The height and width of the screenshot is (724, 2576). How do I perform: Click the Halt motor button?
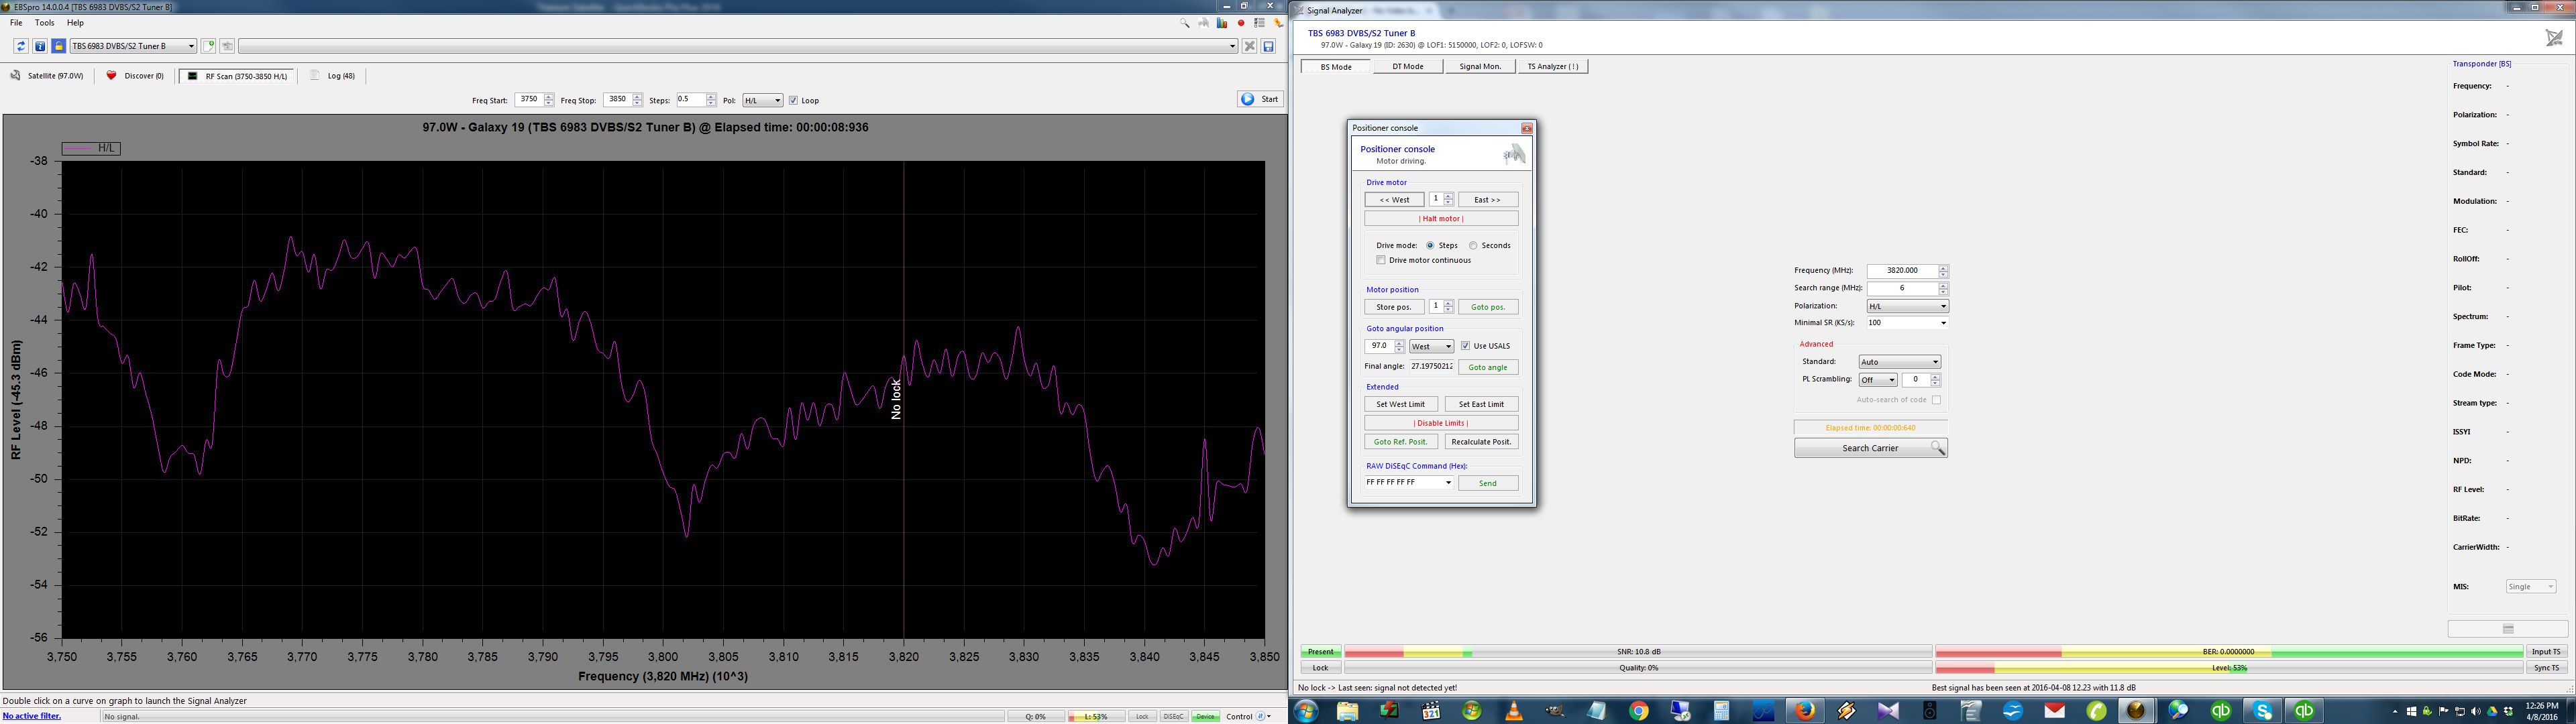tap(1441, 218)
